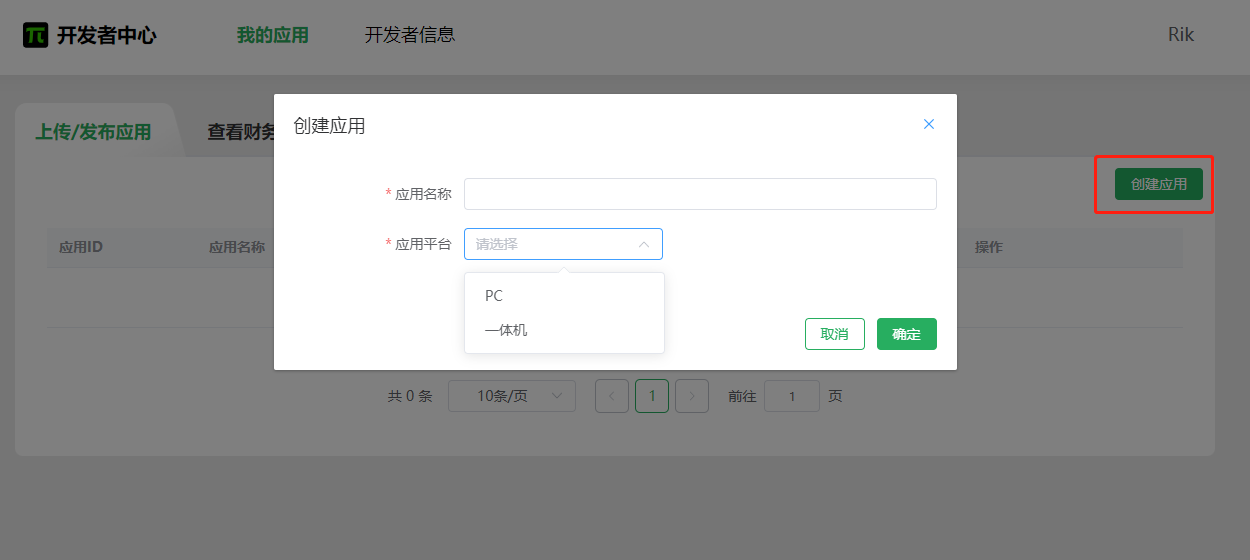The width and height of the screenshot is (1250, 560).
Task: Click the Rik user name
Action: tap(1181, 35)
